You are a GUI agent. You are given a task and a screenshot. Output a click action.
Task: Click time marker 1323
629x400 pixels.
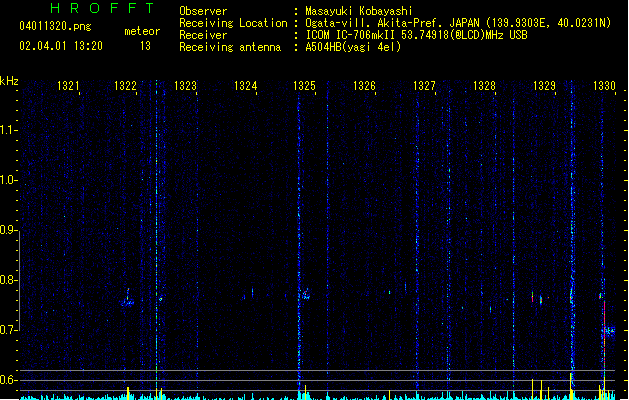[x=185, y=86]
